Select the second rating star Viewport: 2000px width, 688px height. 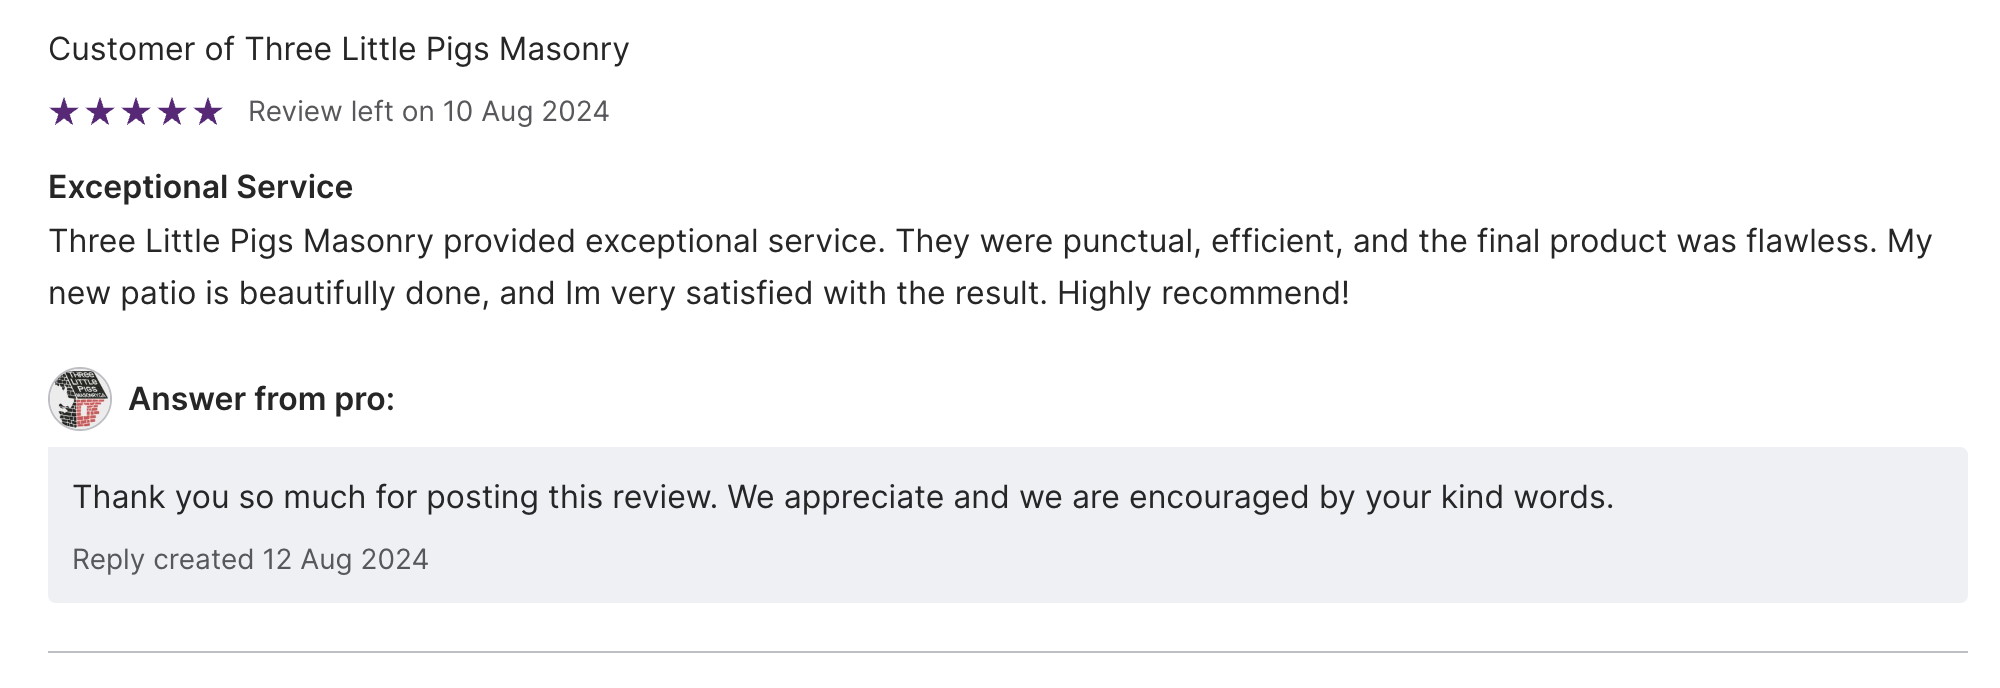pyautogui.click(x=100, y=112)
